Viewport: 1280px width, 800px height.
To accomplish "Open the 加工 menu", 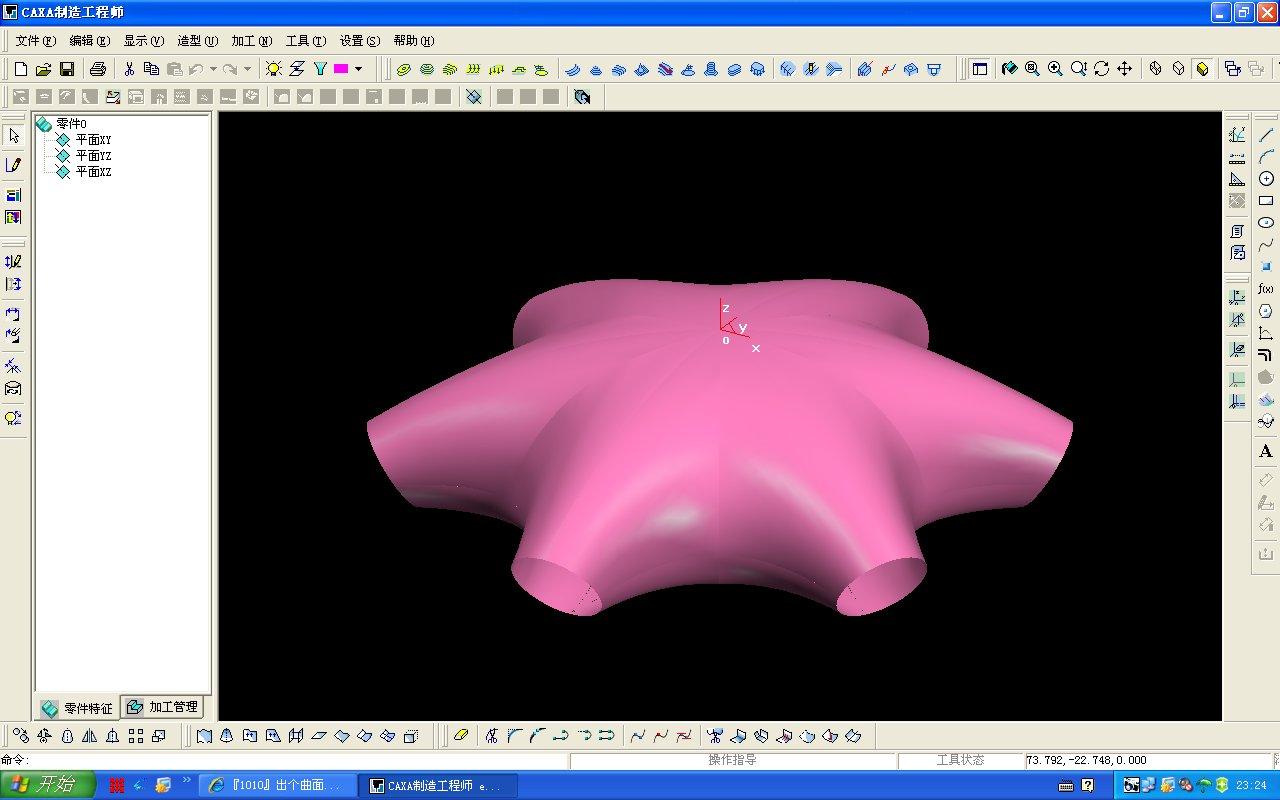I will [251, 41].
